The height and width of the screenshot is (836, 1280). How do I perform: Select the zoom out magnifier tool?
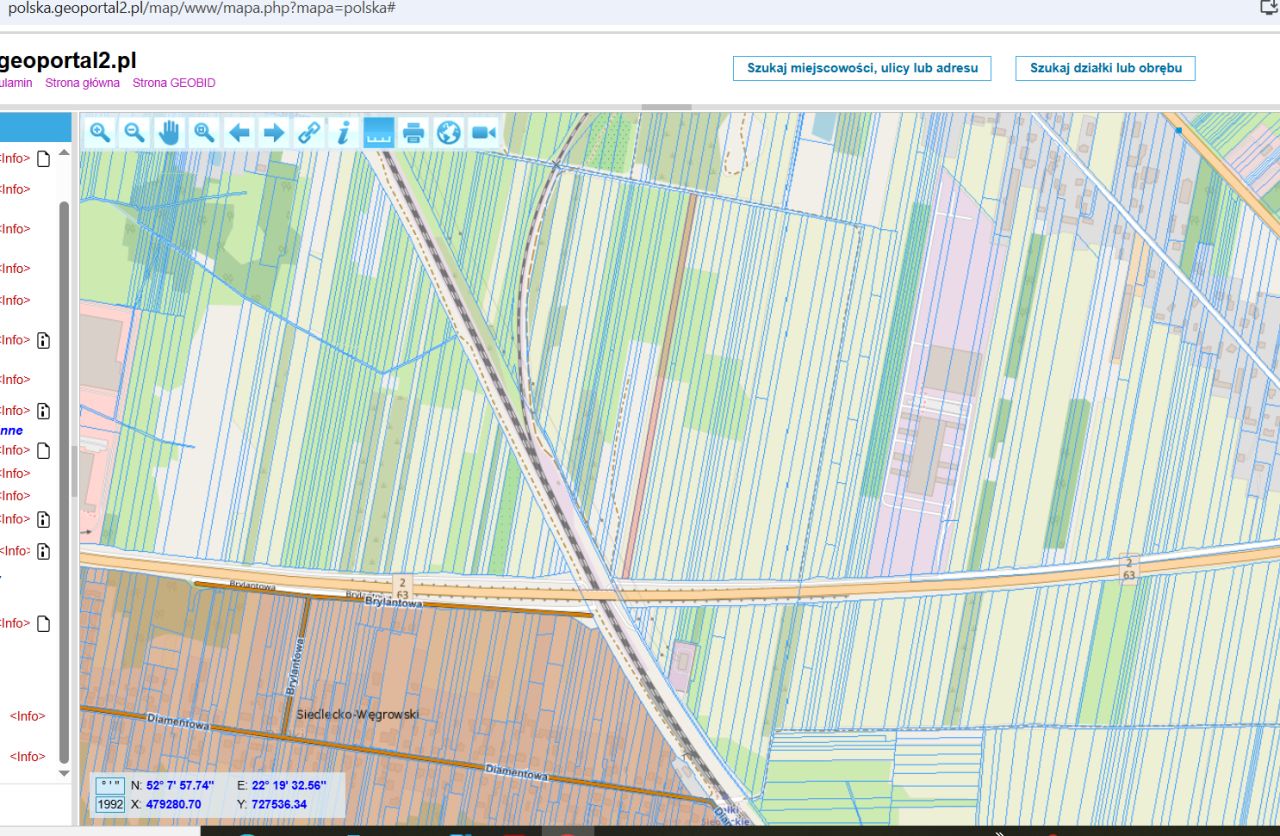point(134,132)
